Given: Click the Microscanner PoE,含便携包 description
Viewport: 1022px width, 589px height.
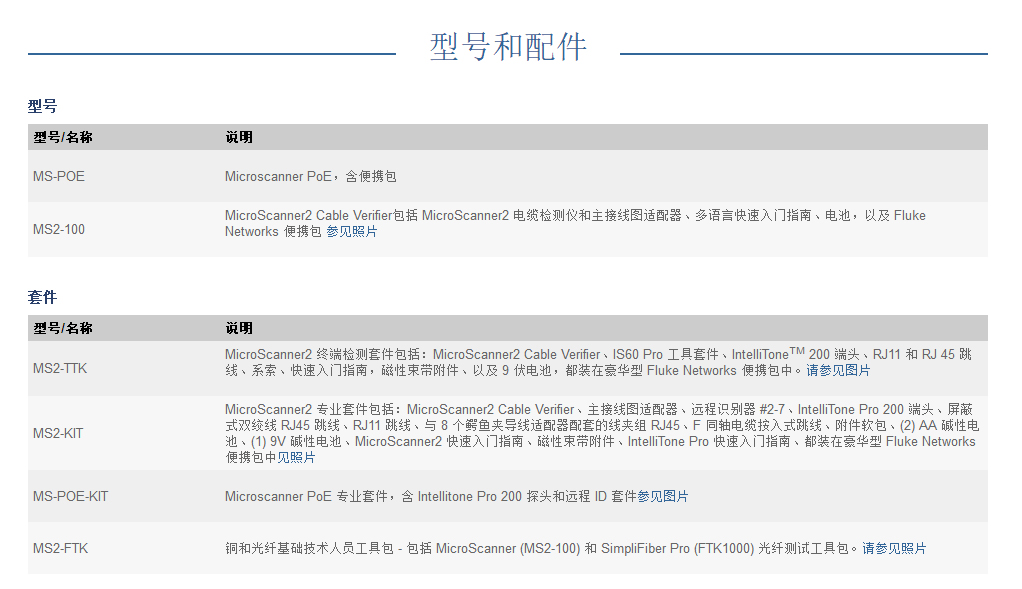Looking at the screenshot, I should click(x=310, y=177).
